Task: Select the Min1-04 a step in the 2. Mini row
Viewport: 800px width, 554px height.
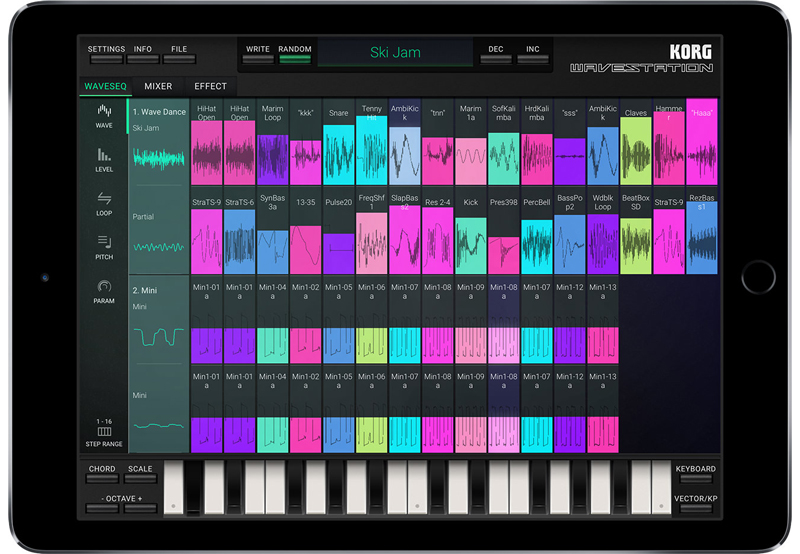Action: [272, 321]
